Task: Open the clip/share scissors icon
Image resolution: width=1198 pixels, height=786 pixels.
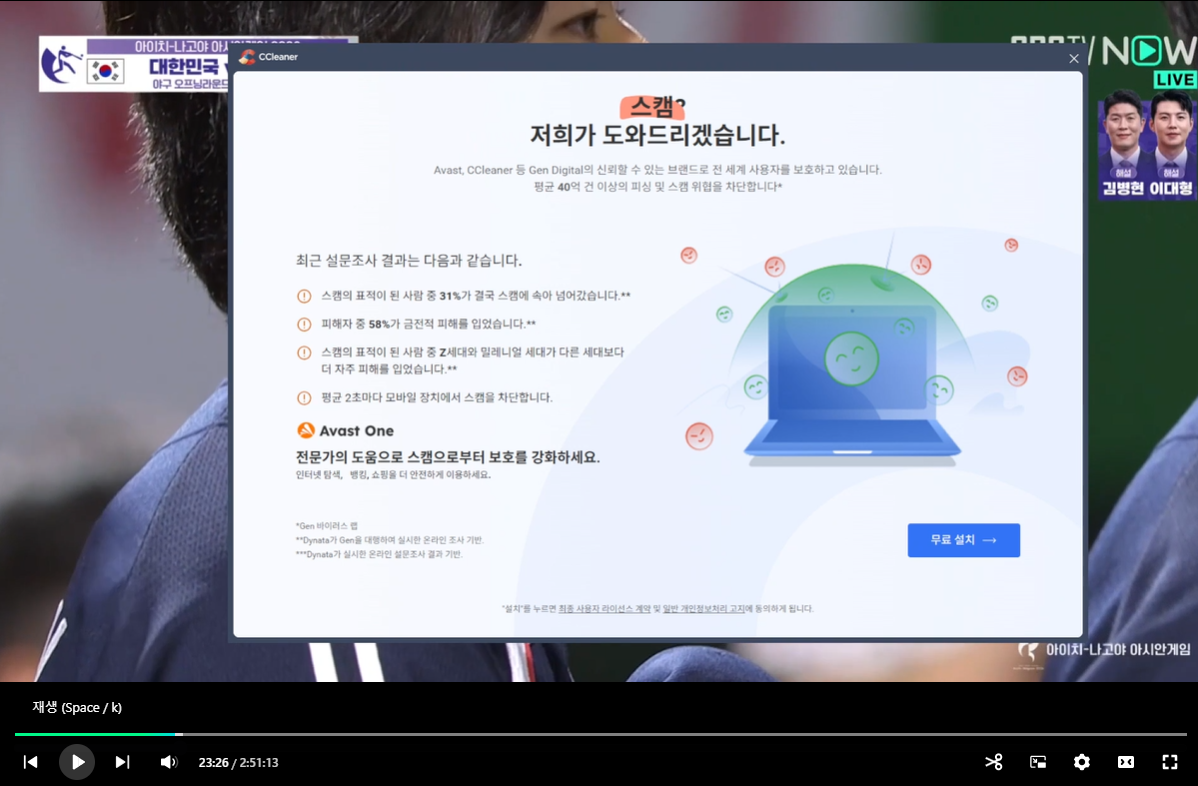Action: pyautogui.click(x=993, y=762)
